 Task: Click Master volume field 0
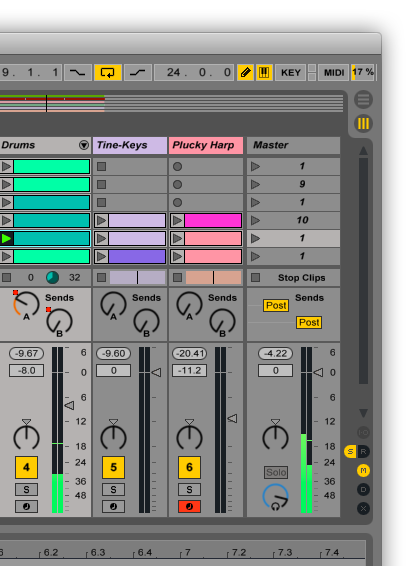tap(275, 371)
